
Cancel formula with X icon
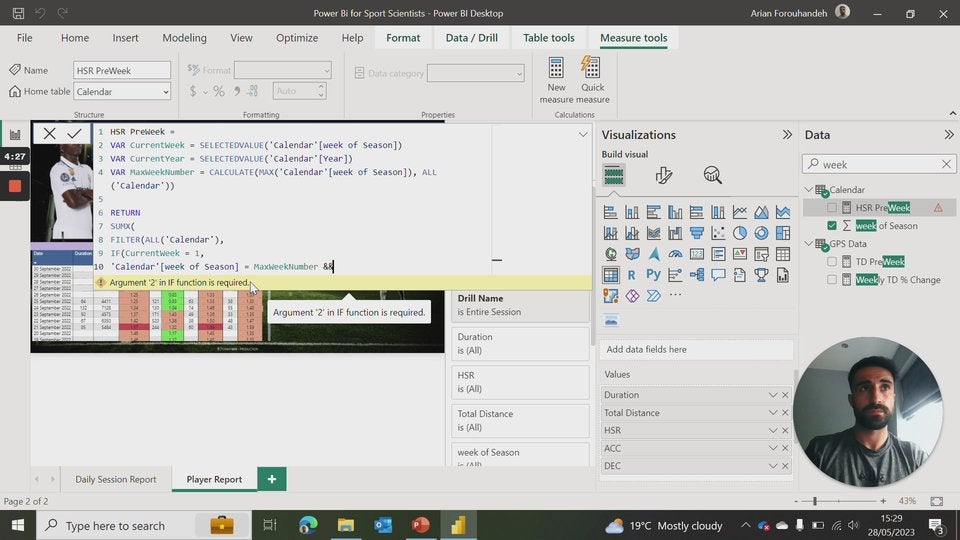pyautogui.click(x=50, y=133)
